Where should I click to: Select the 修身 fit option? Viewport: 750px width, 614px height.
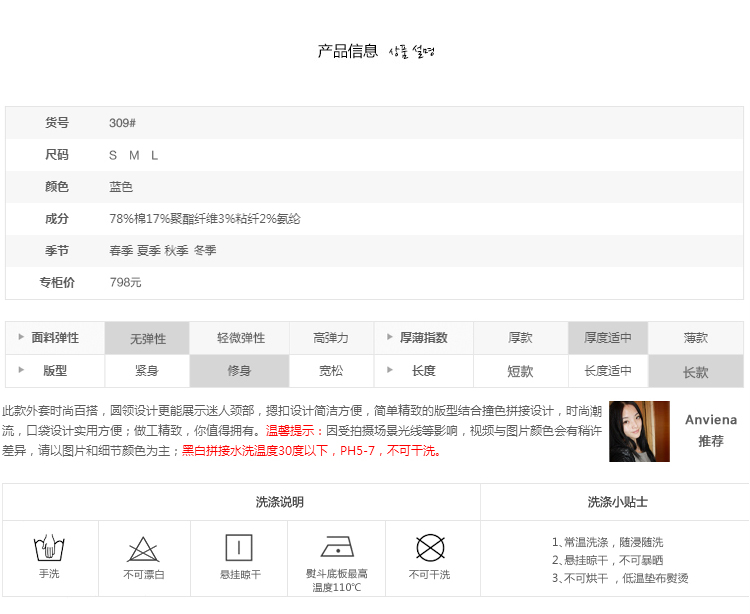(x=240, y=371)
